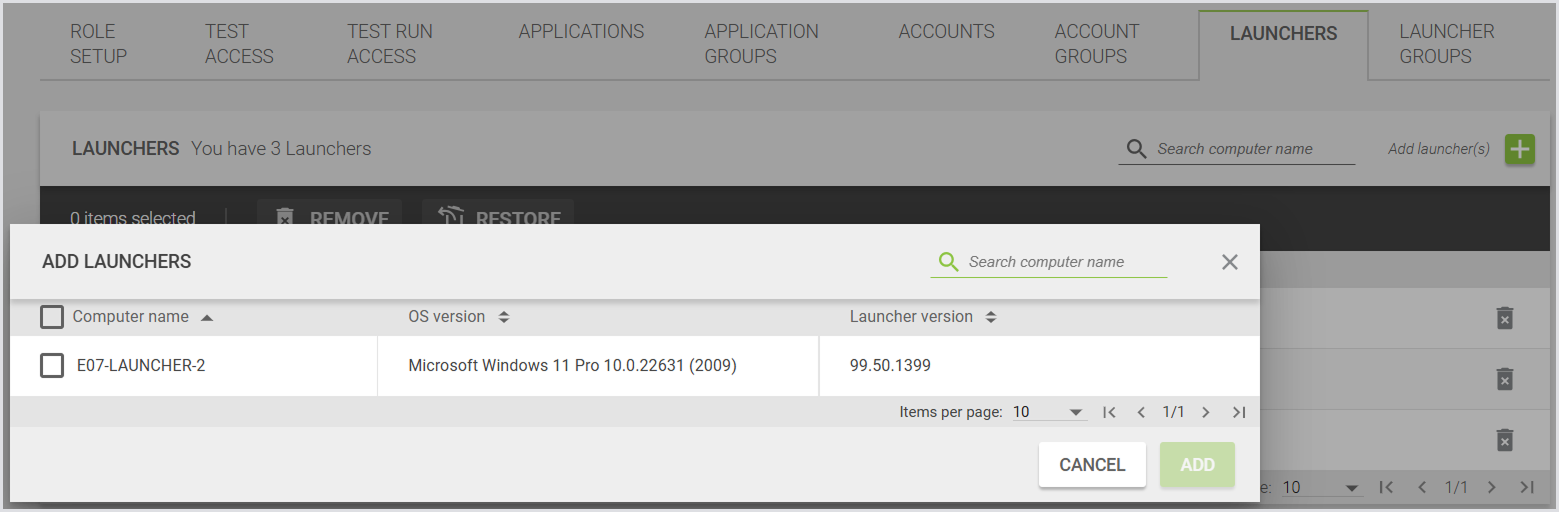Jump to last page in dialog pagination

click(x=1239, y=412)
